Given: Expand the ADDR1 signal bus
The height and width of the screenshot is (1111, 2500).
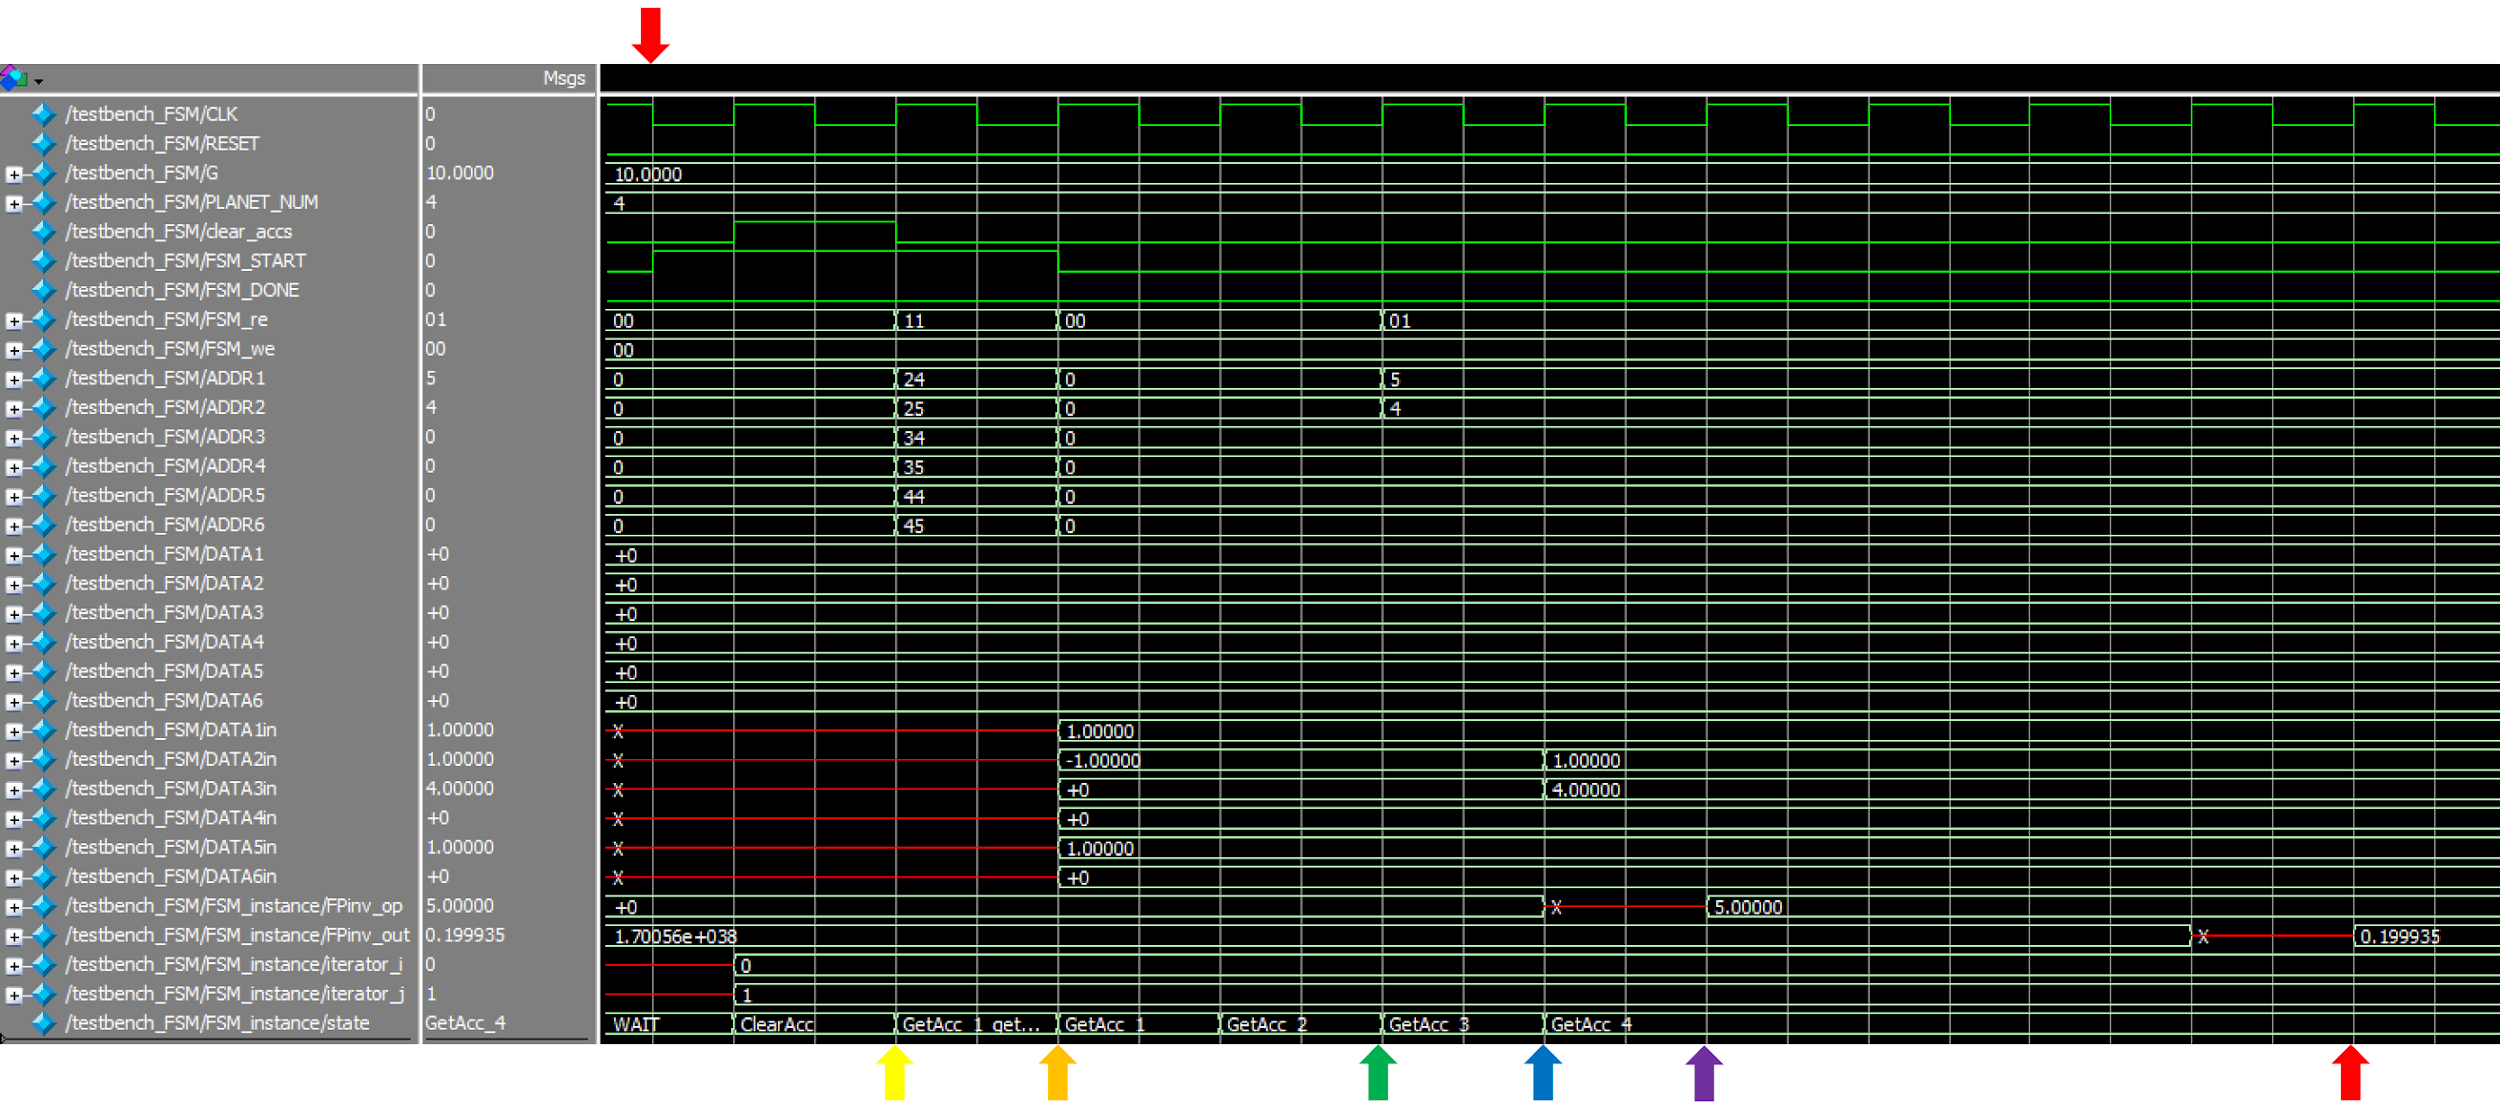Looking at the screenshot, I should tap(14, 379).
